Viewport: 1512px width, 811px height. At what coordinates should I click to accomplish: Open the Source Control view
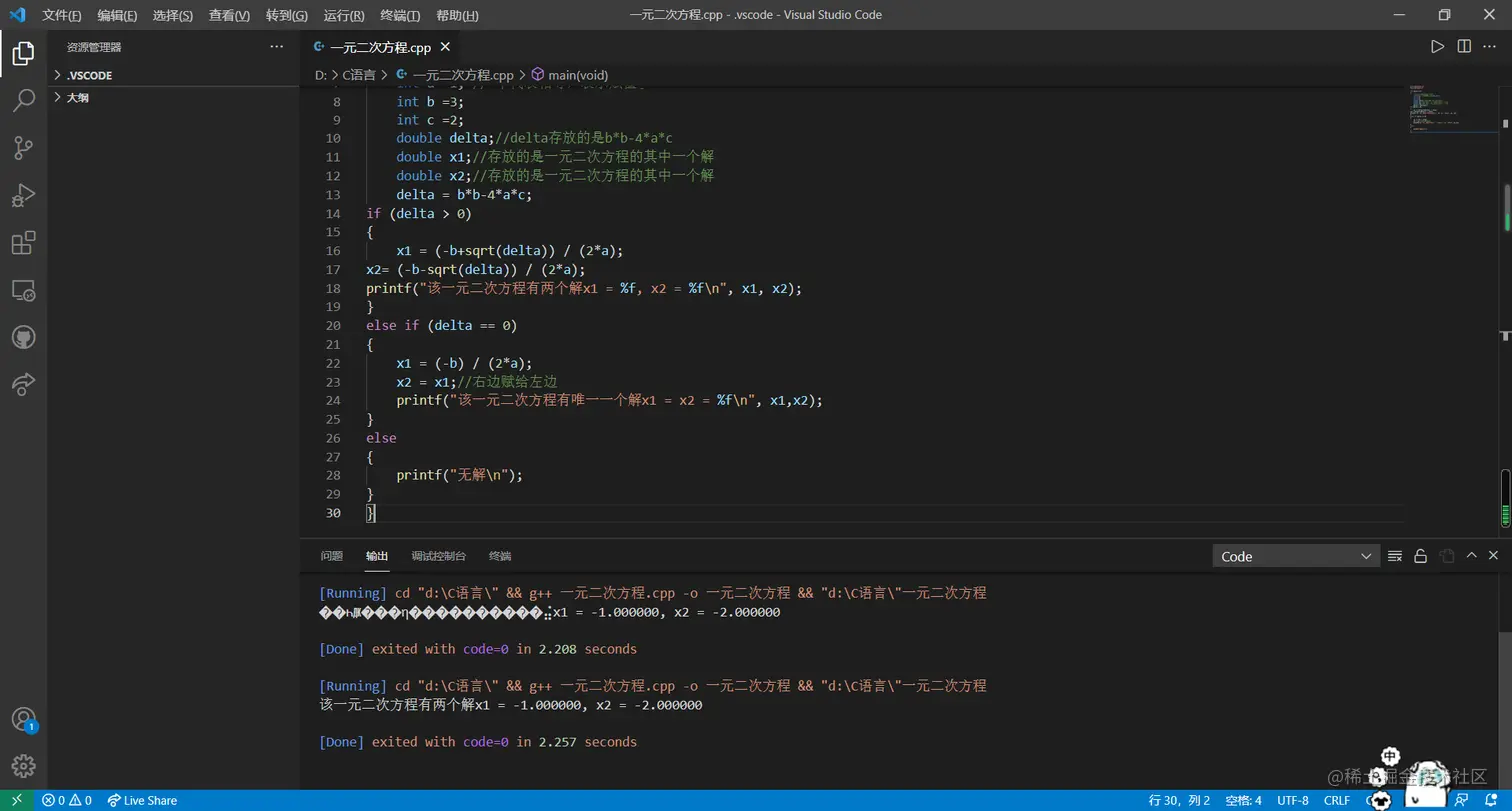coord(23,148)
